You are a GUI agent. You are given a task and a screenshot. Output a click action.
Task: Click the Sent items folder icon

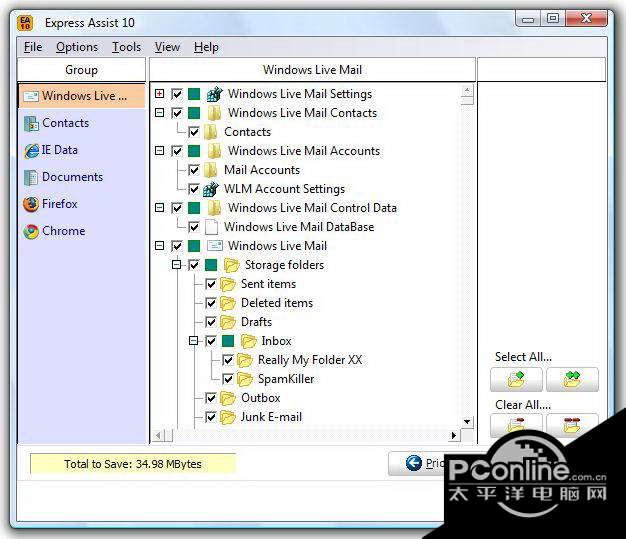point(228,284)
